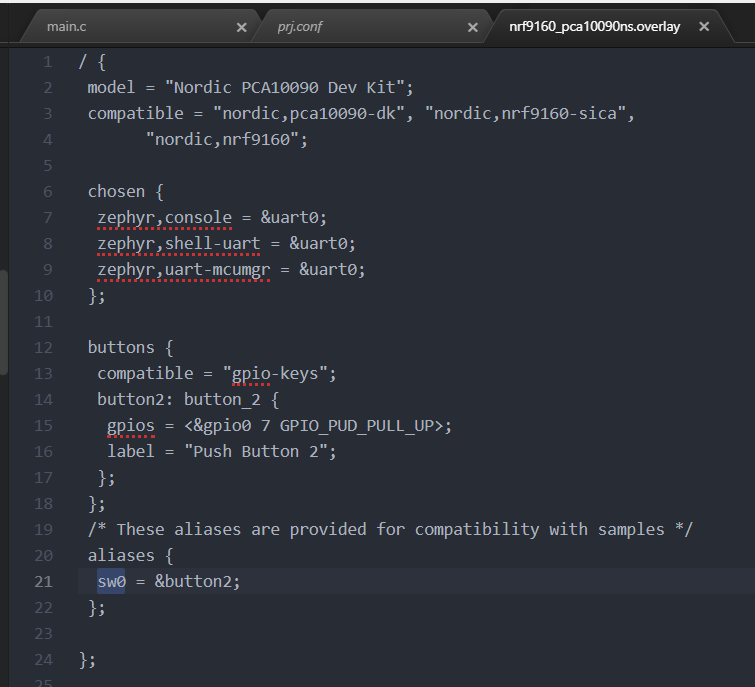Place cursor on the sw0 alias
Viewport: 755px width, 687px height.
111,582
